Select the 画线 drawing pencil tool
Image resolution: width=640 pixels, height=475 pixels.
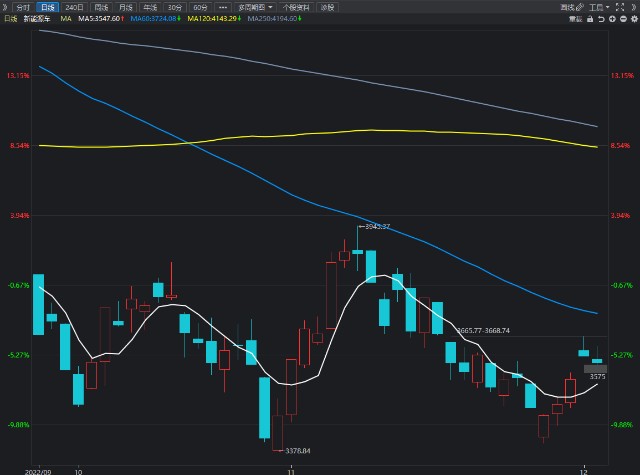[x=572, y=7]
